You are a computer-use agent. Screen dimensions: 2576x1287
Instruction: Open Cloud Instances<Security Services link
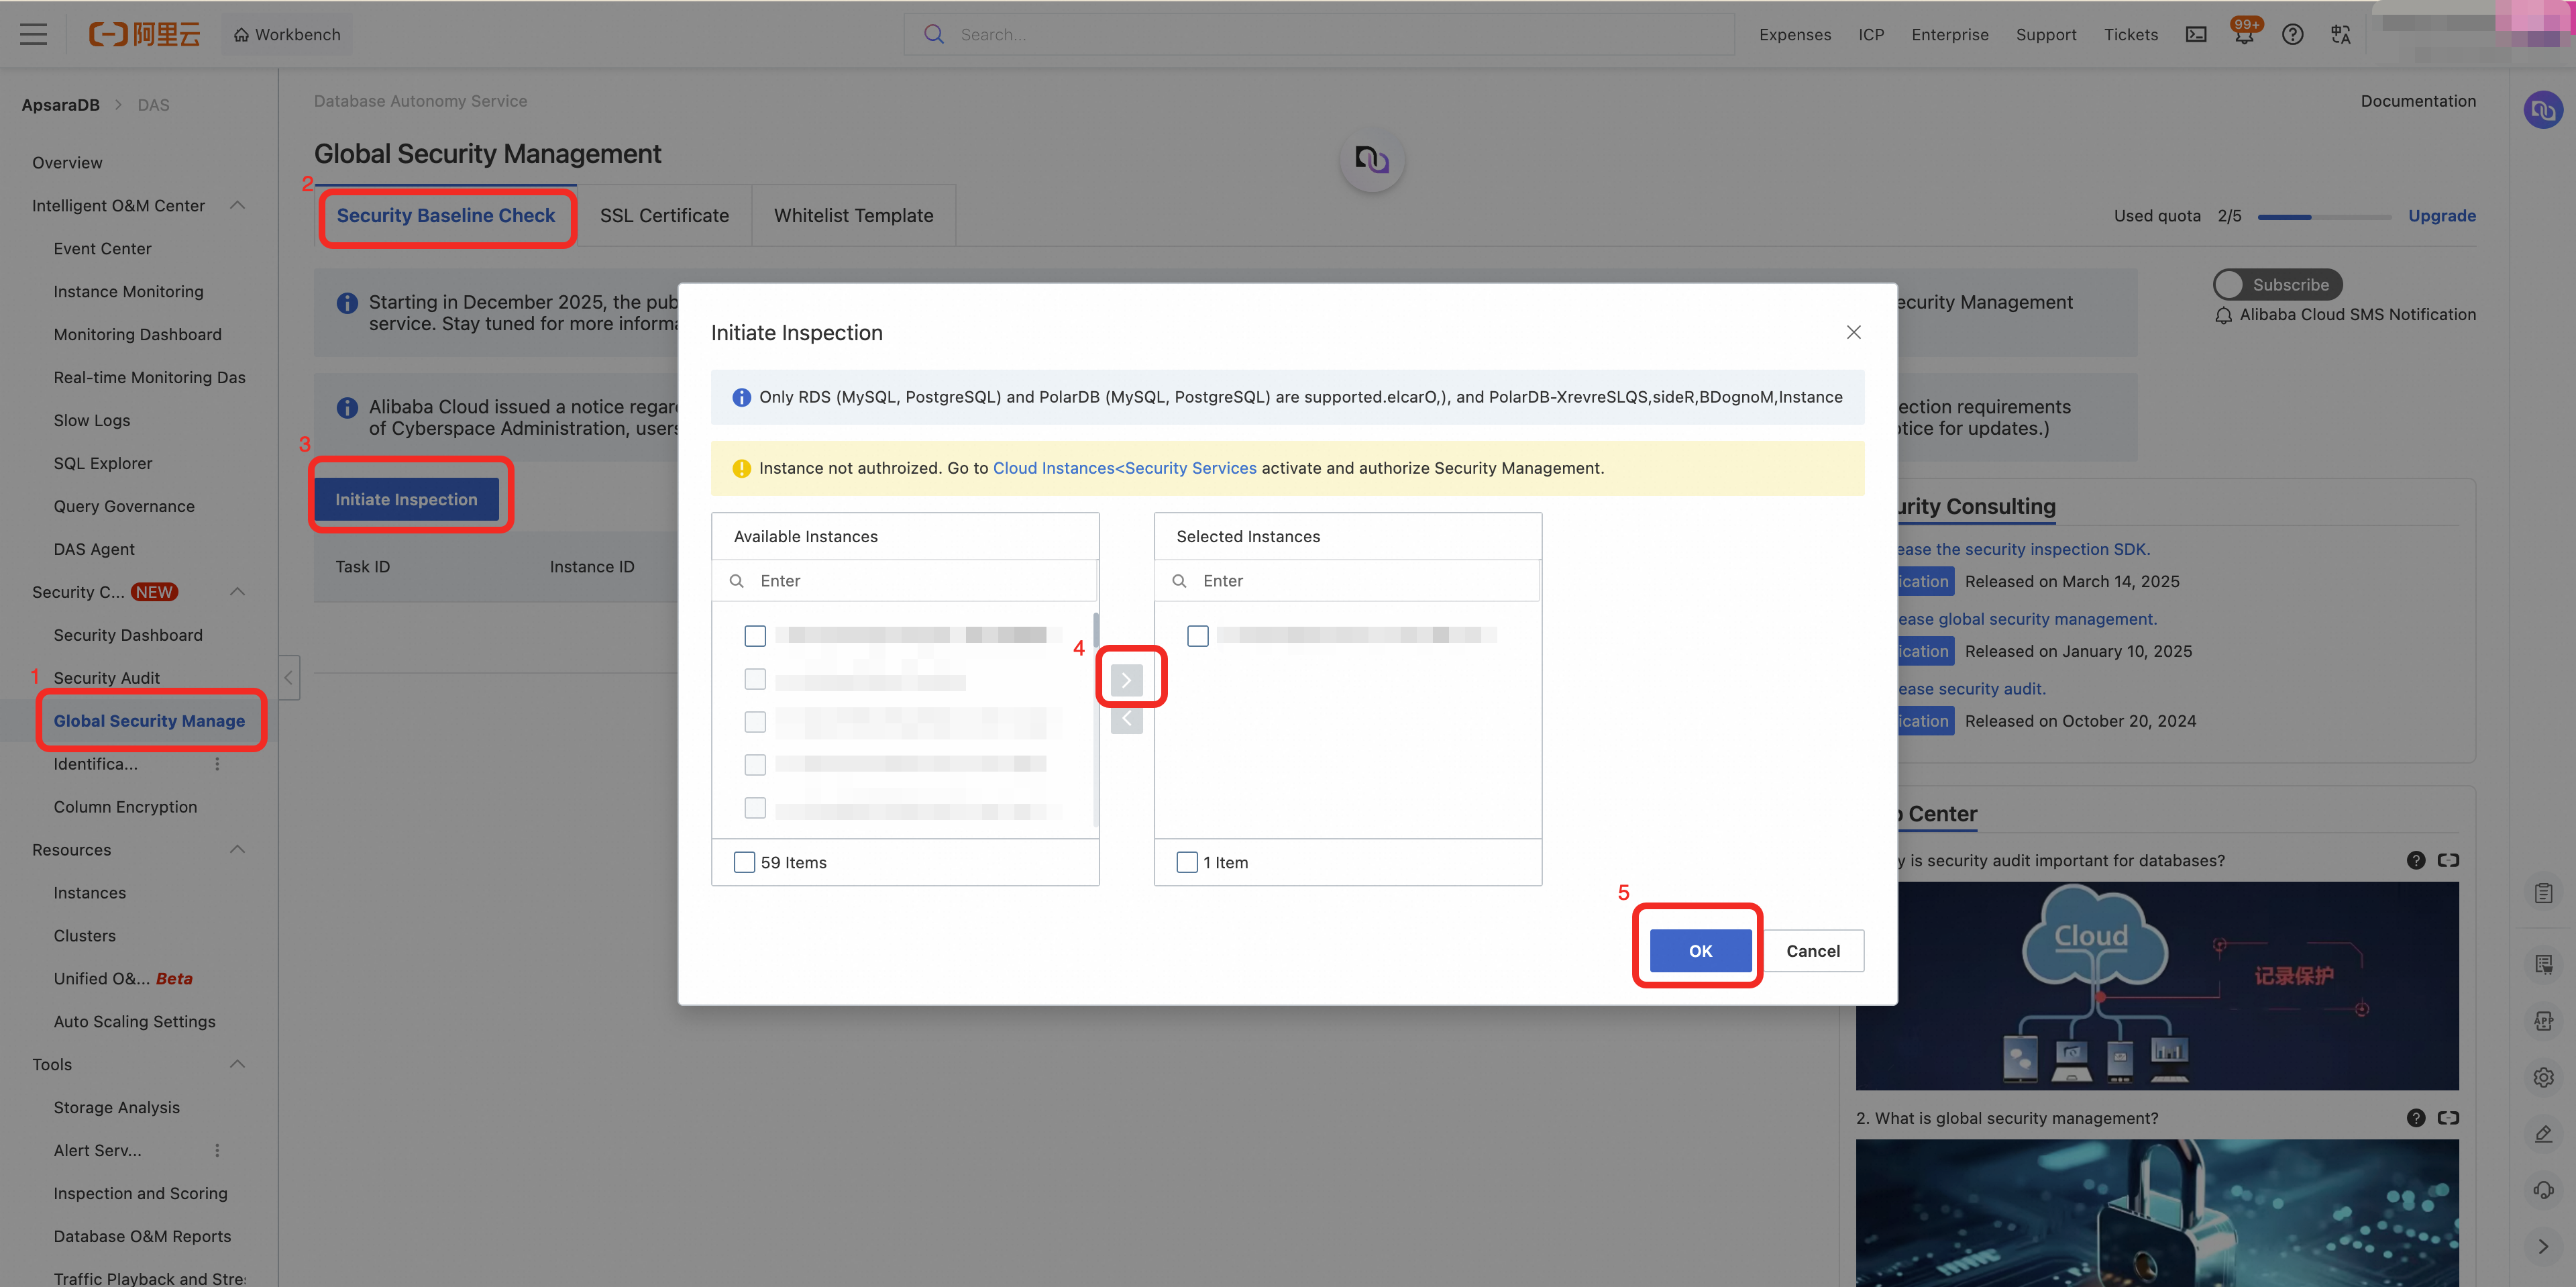click(x=1124, y=468)
